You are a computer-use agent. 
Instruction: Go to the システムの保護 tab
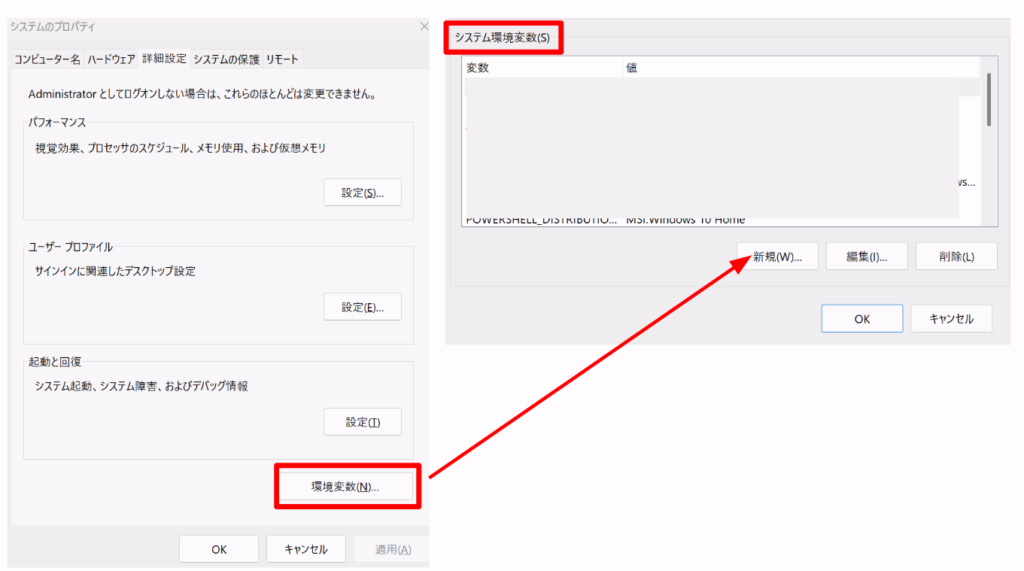pos(226,59)
